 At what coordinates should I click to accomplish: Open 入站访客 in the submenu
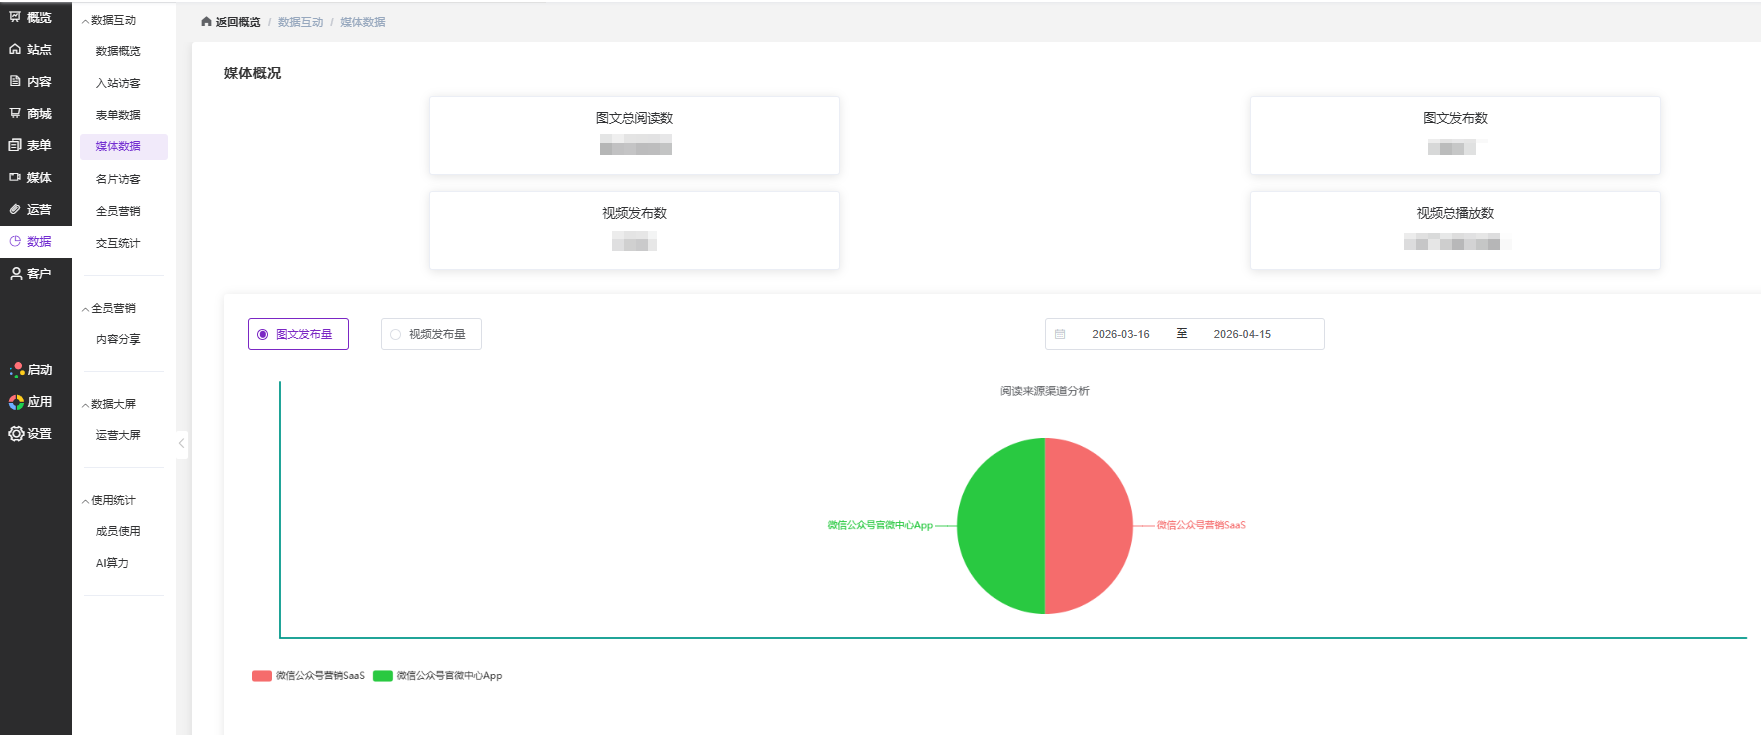click(x=118, y=83)
